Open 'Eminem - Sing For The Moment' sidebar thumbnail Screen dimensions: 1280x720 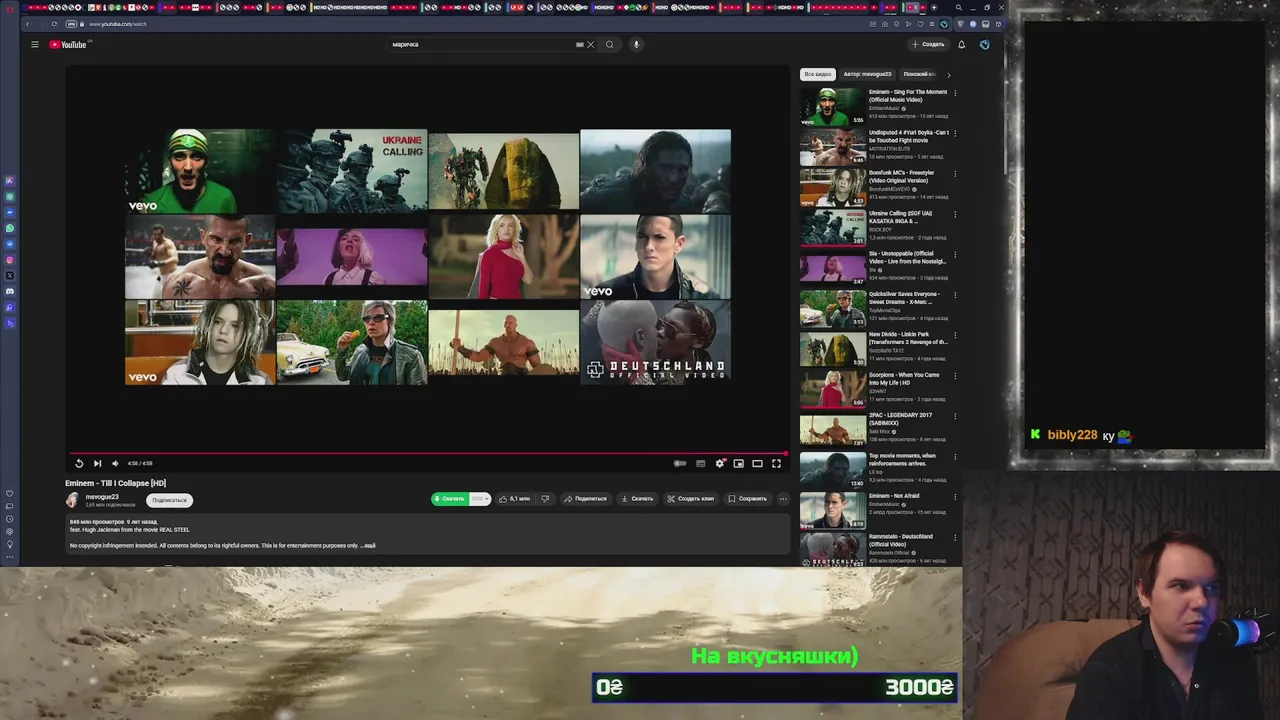coord(832,106)
